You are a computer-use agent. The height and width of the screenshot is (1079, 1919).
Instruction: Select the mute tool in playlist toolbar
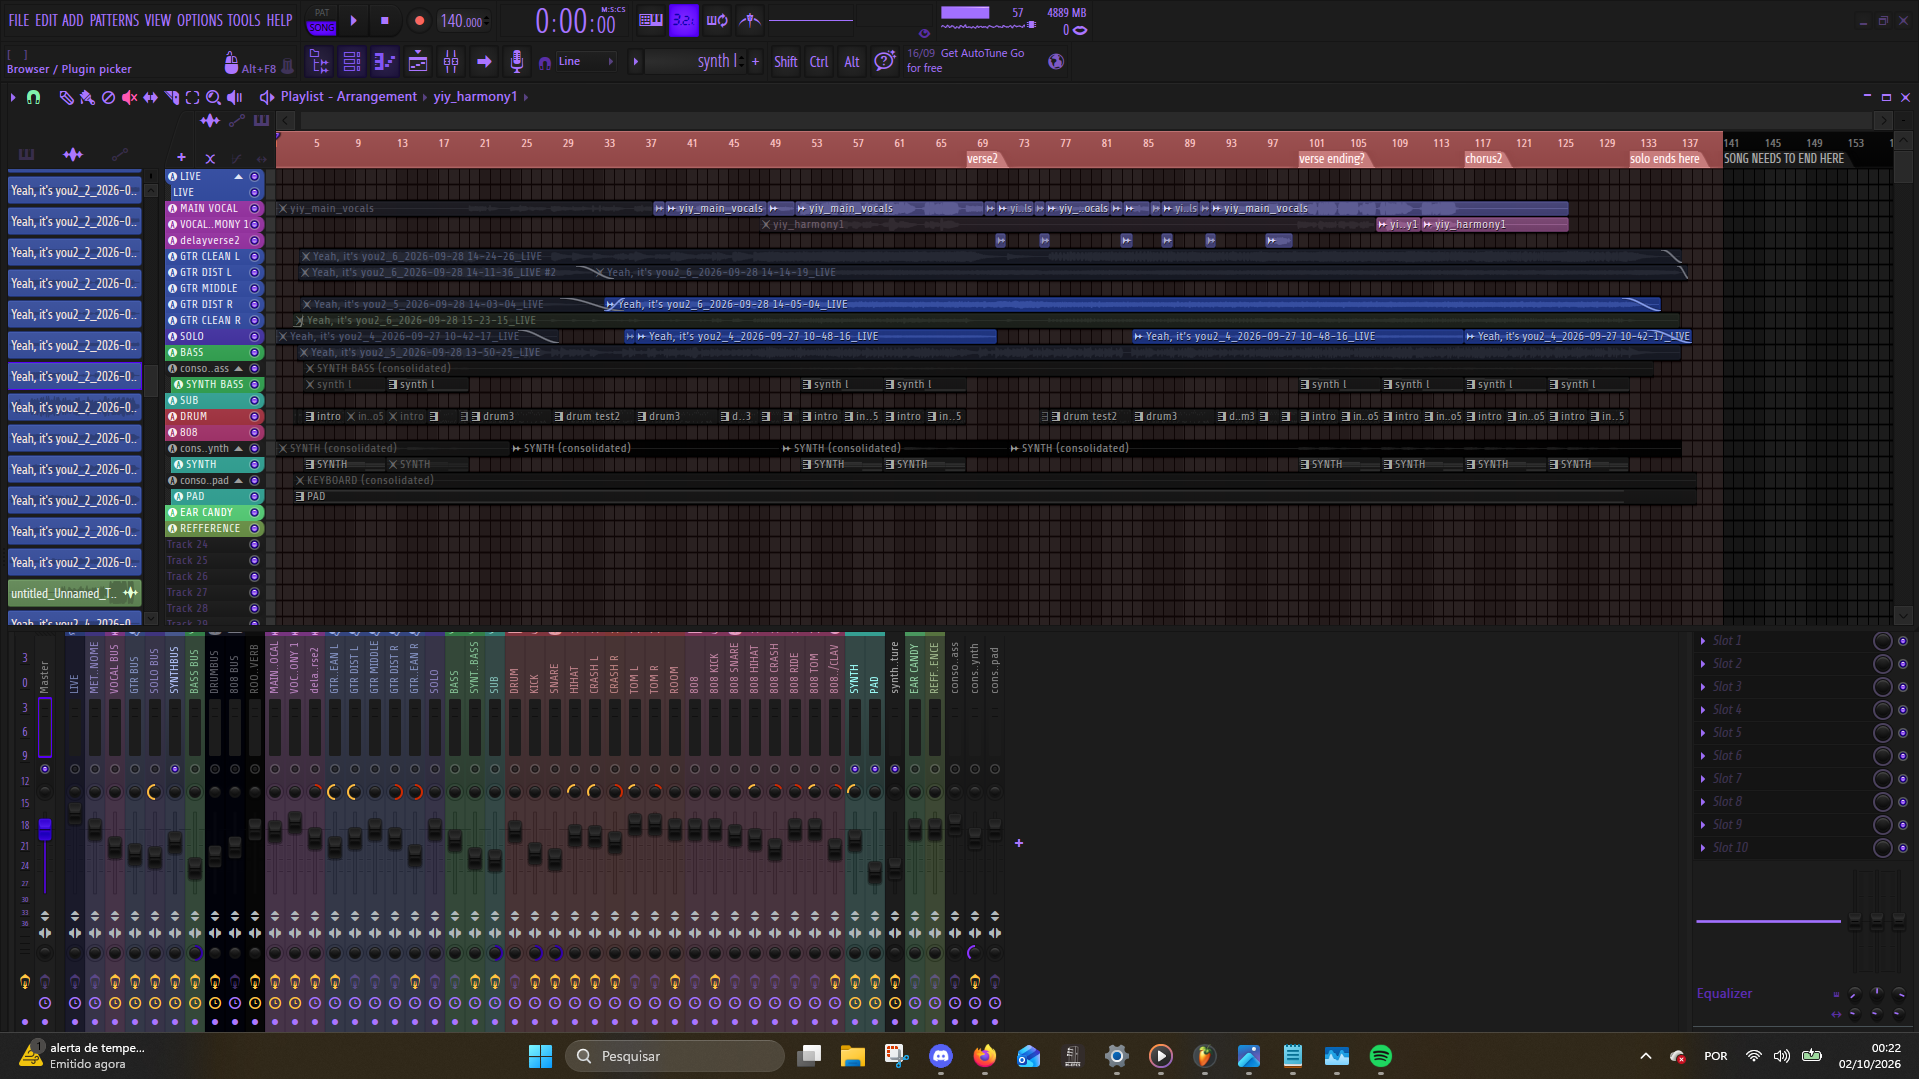click(x=129, y=97)
